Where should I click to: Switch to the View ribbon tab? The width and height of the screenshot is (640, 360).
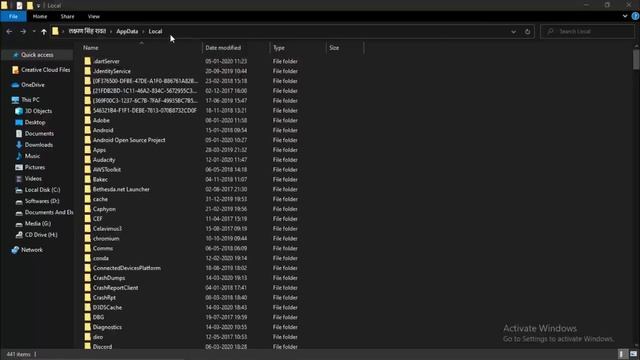tap(93, 16)
